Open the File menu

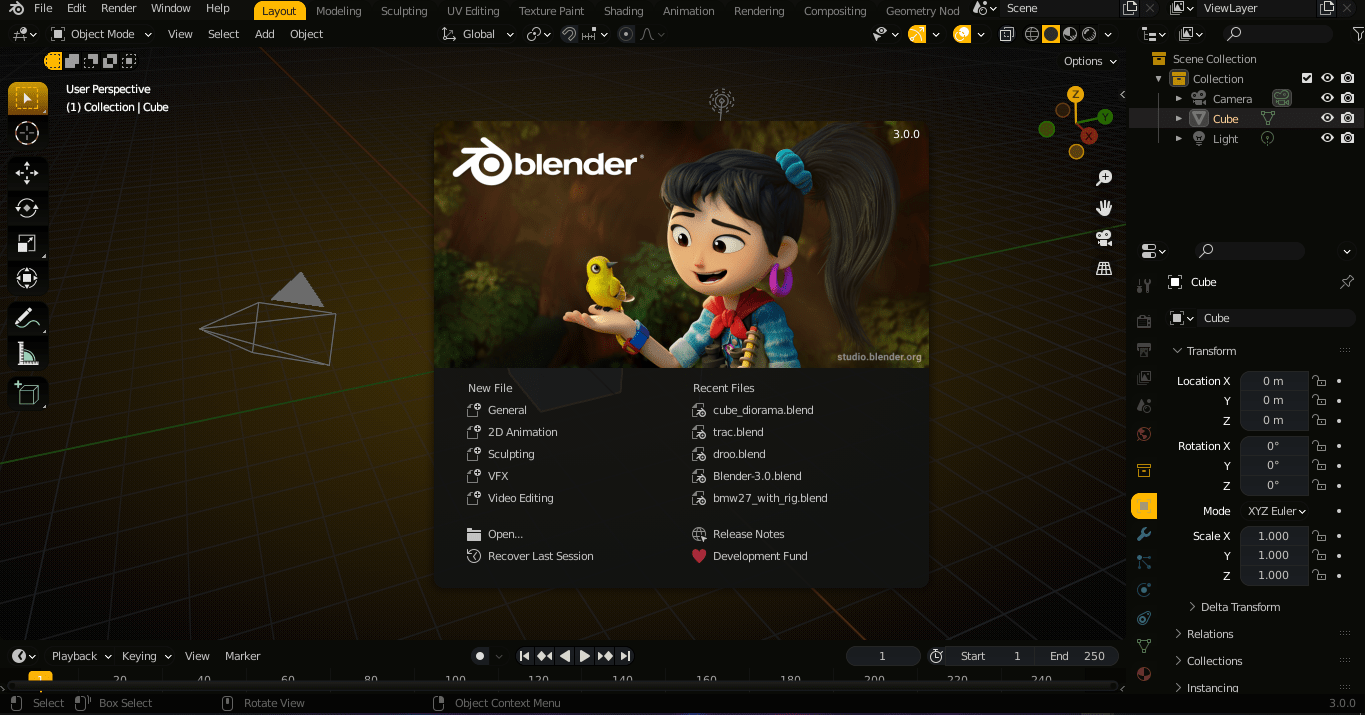click(43, 8)
